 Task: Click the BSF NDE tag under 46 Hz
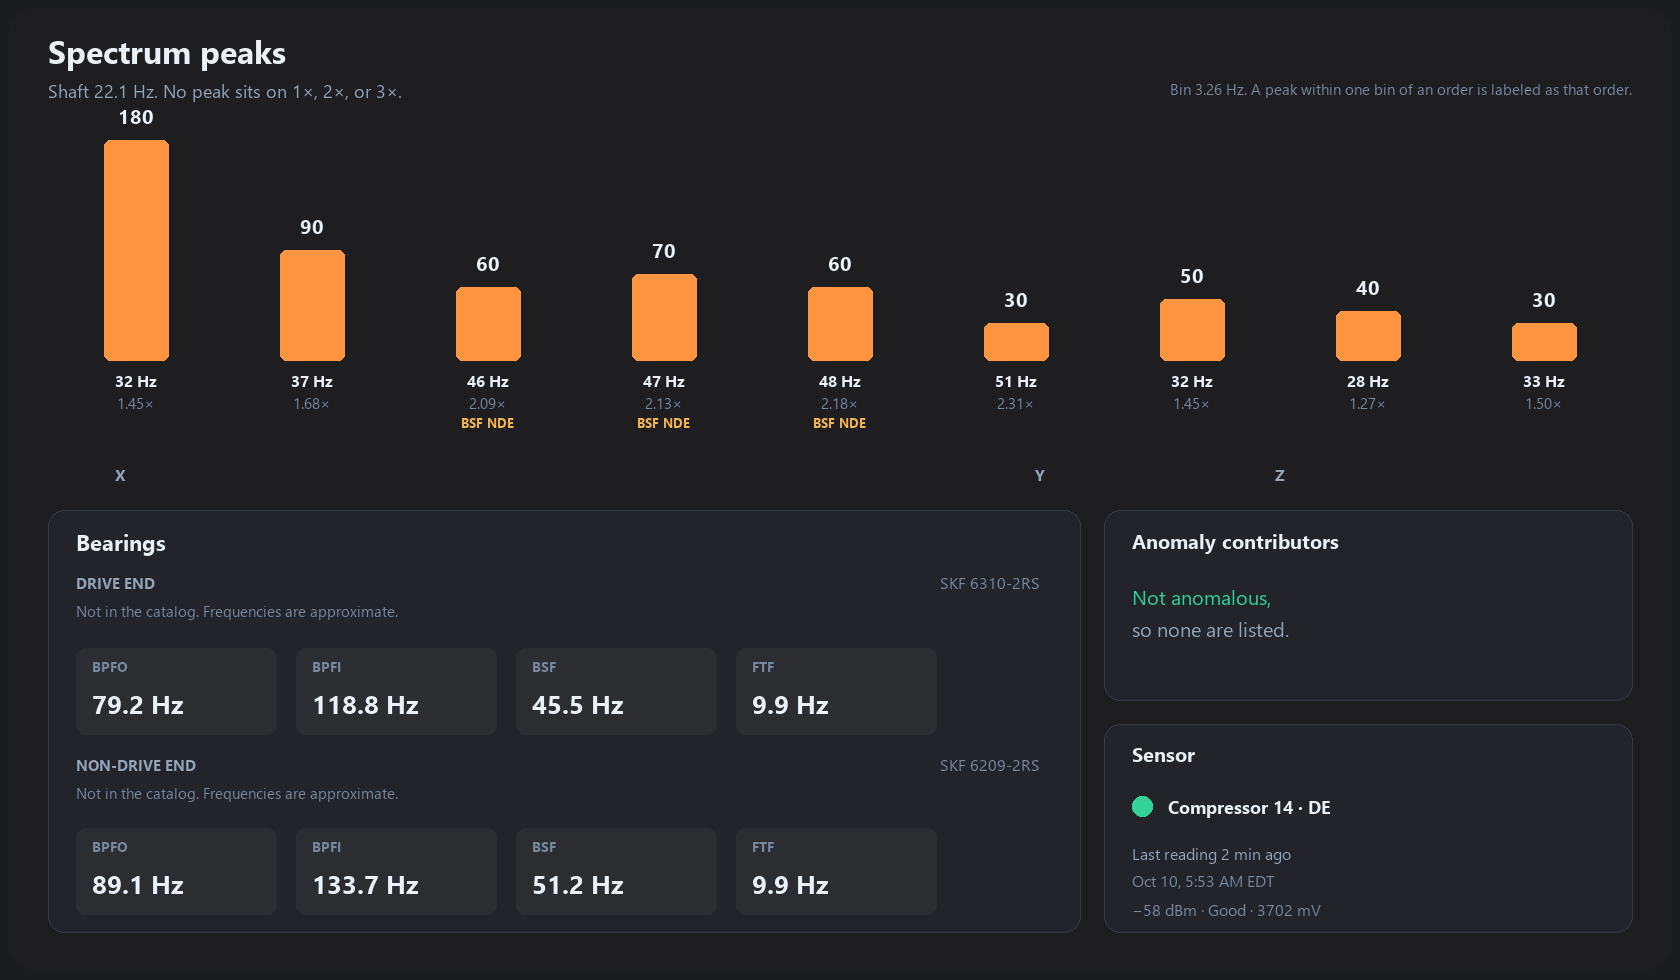pos(488,423)
